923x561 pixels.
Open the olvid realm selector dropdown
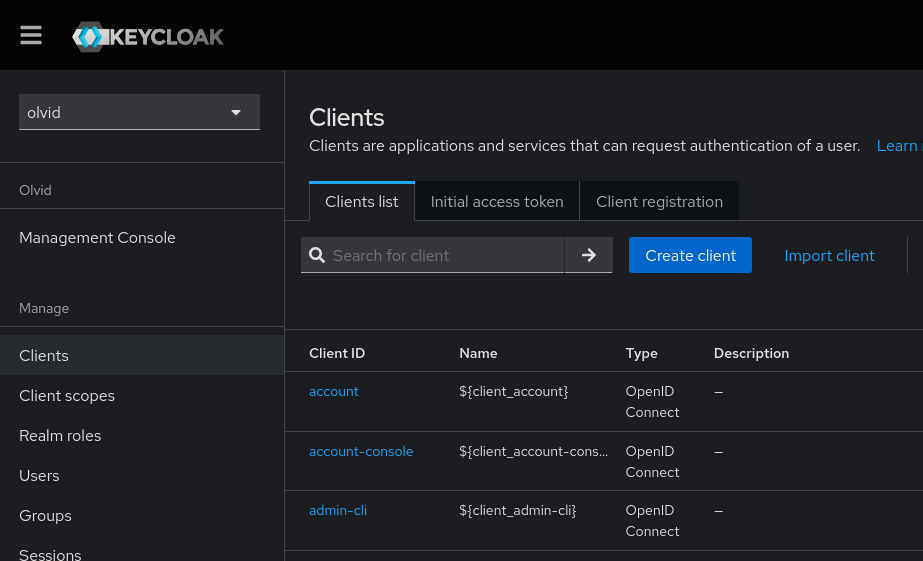coord(139,112)
